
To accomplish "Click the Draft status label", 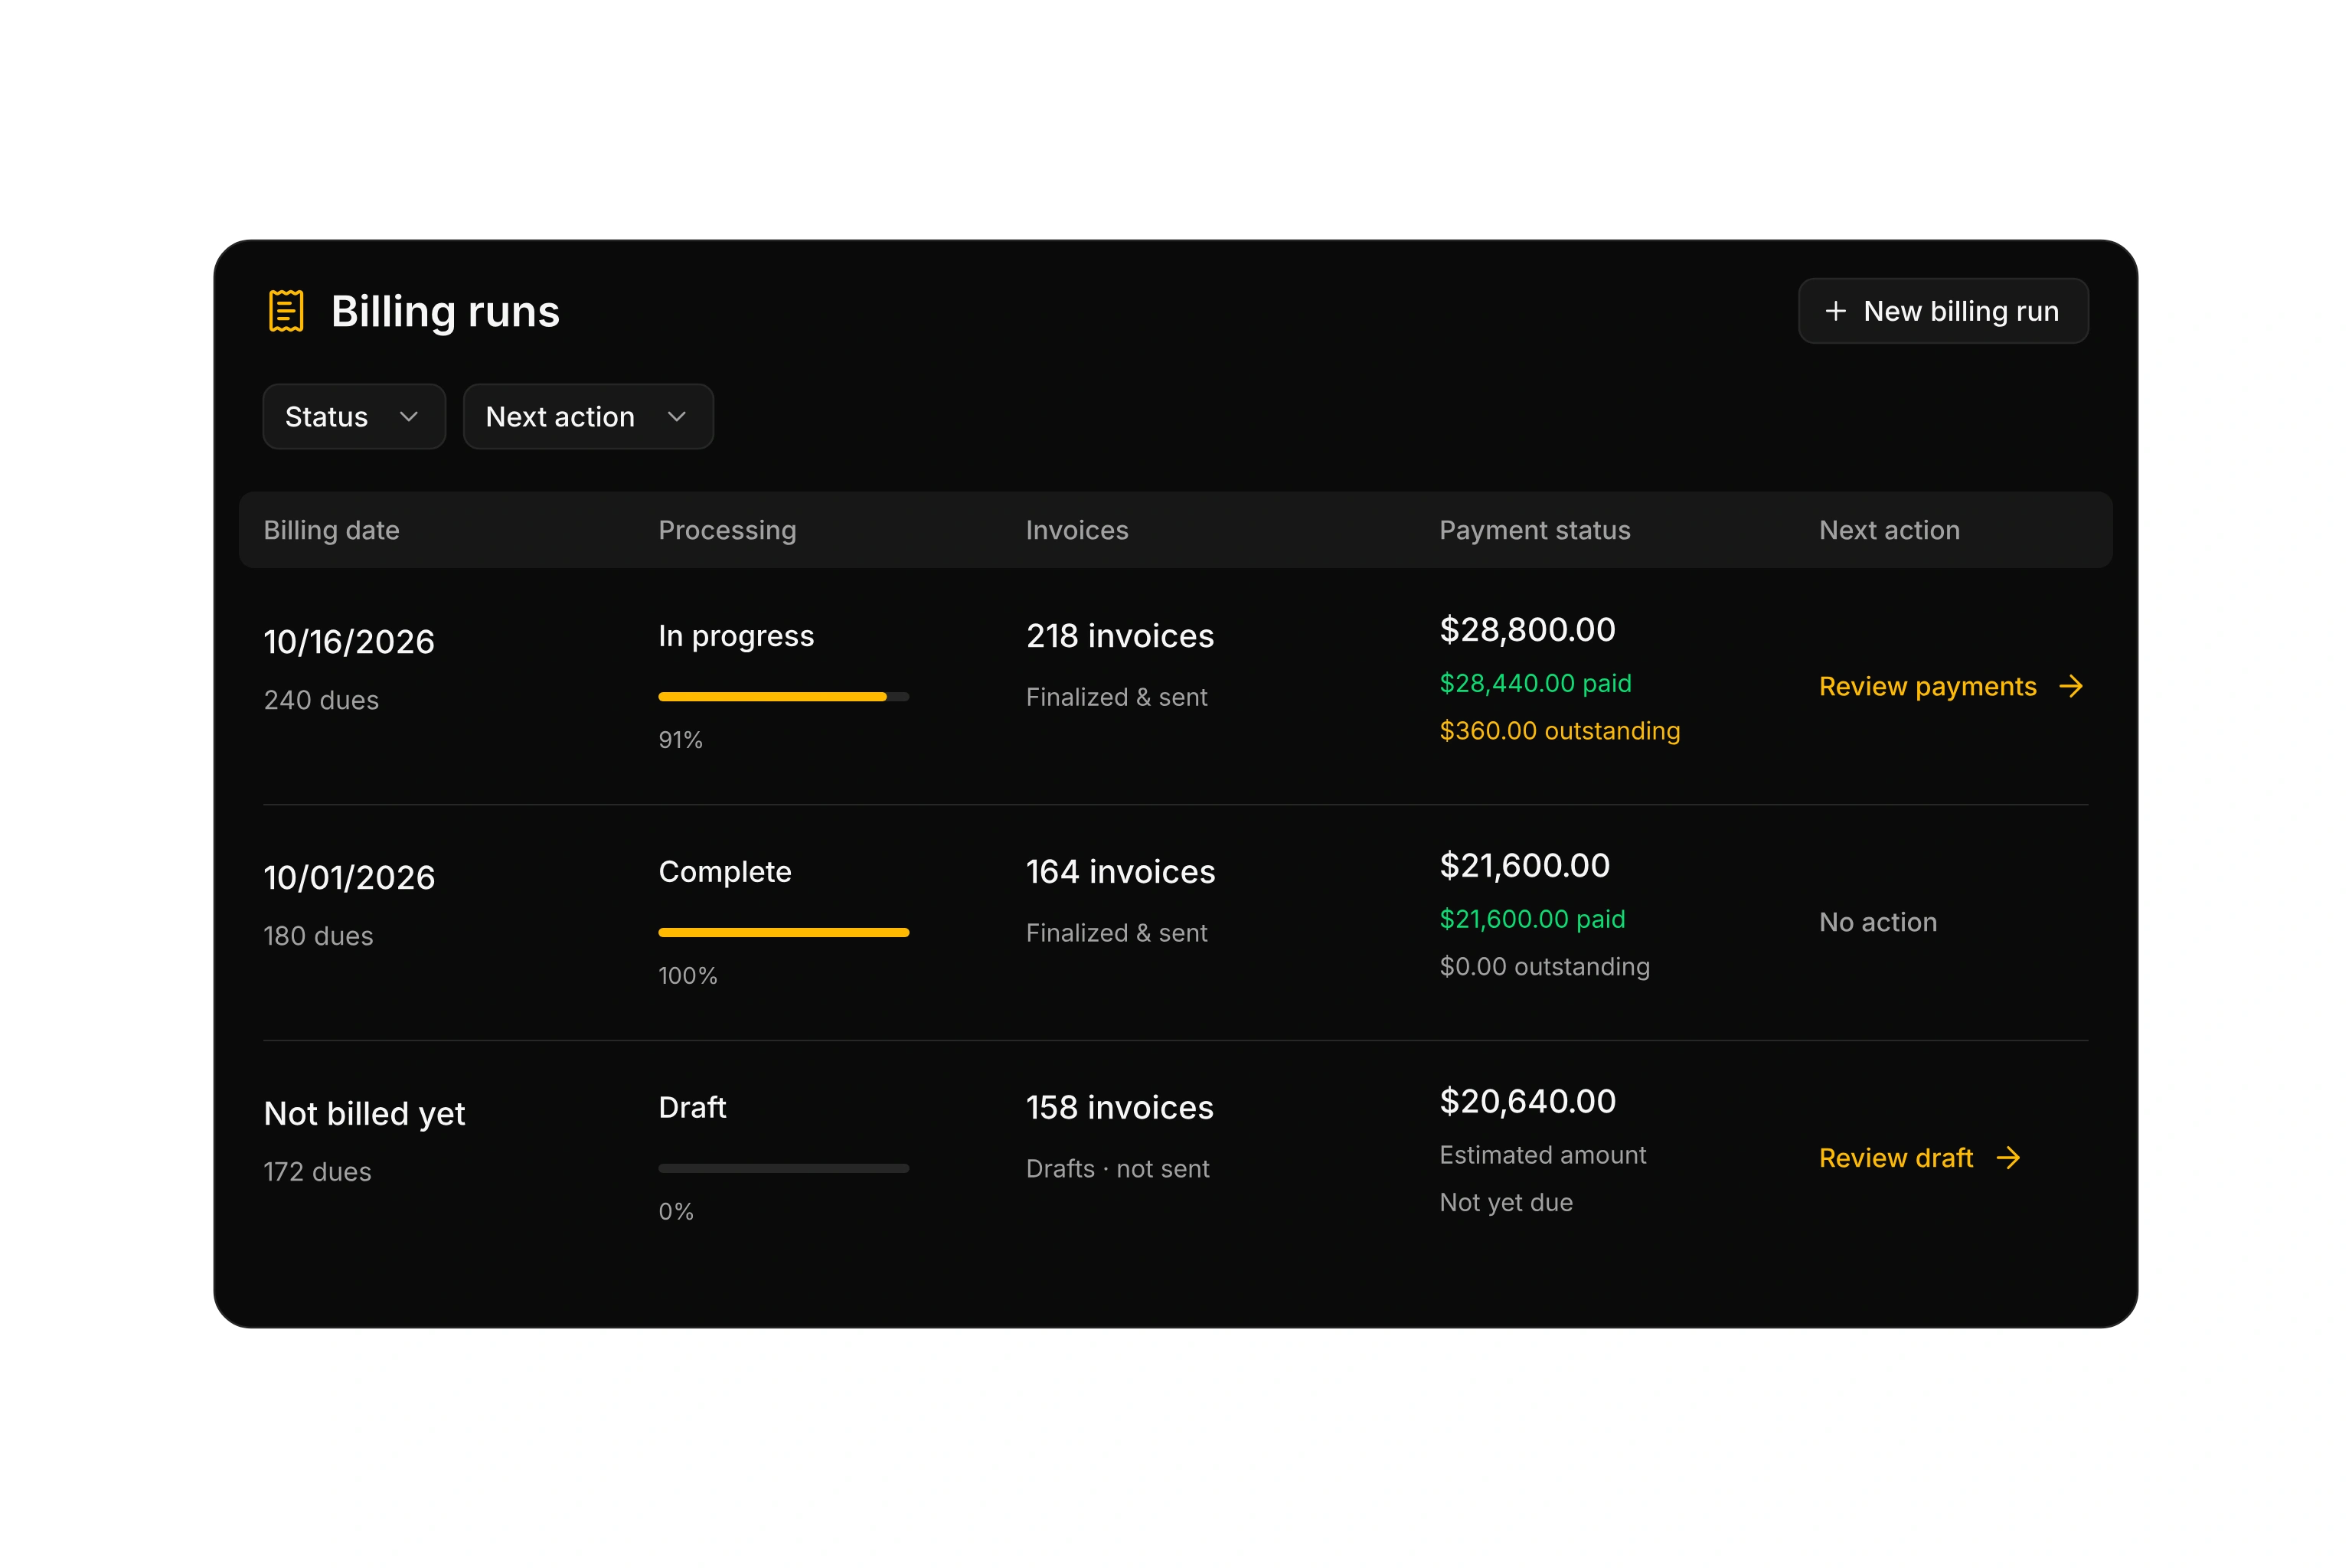I will click(x=692, y=1108).
